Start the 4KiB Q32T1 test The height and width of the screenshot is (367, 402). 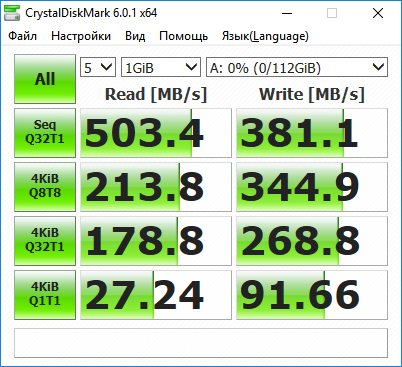(x=45, y=241)
